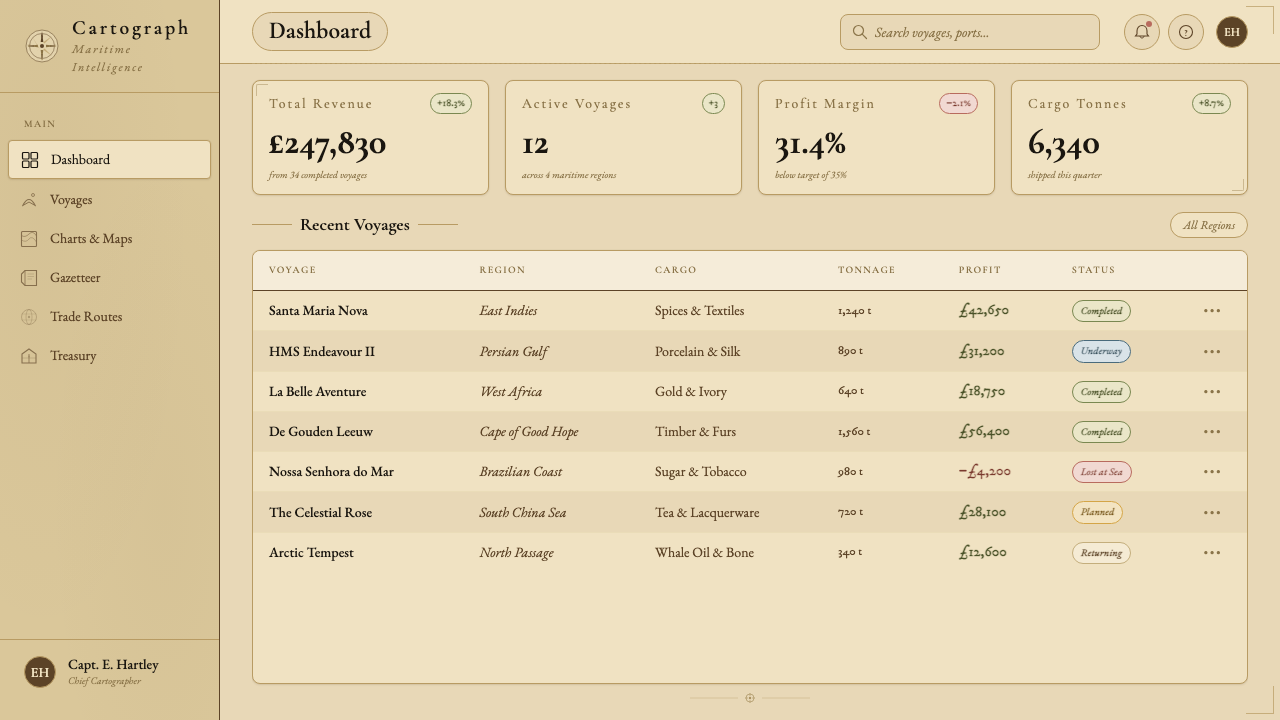
Task: Open Charts & Maps section
Action: pos(109,239)
